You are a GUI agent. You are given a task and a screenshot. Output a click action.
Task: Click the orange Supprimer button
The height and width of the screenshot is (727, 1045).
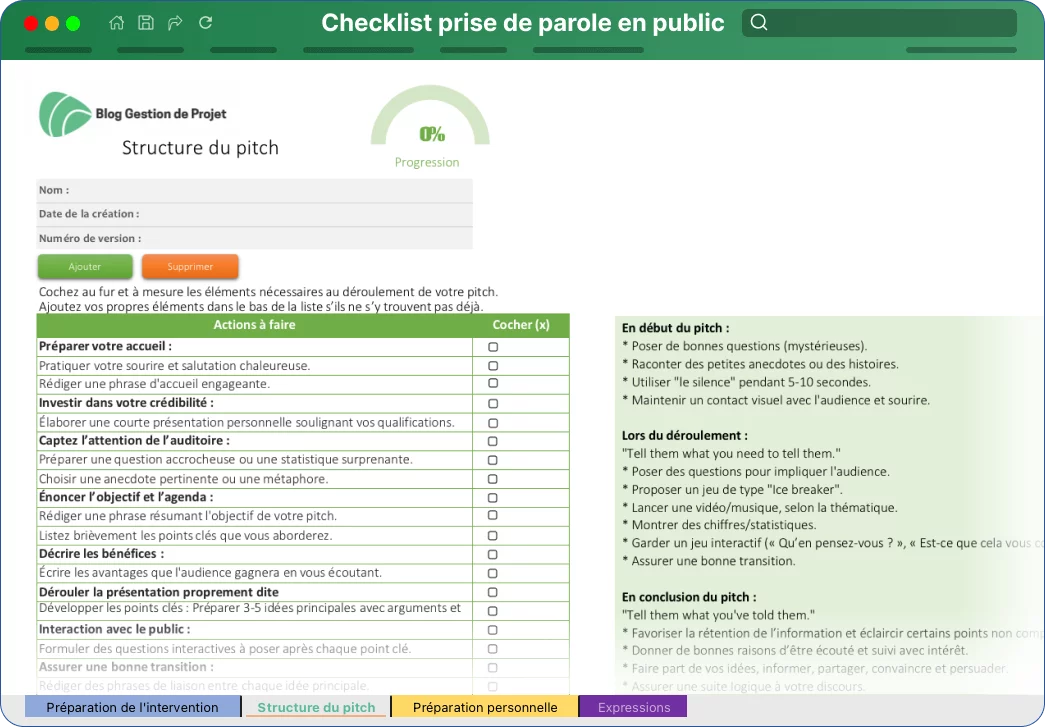pyautogui.click(x=190, y=267)
